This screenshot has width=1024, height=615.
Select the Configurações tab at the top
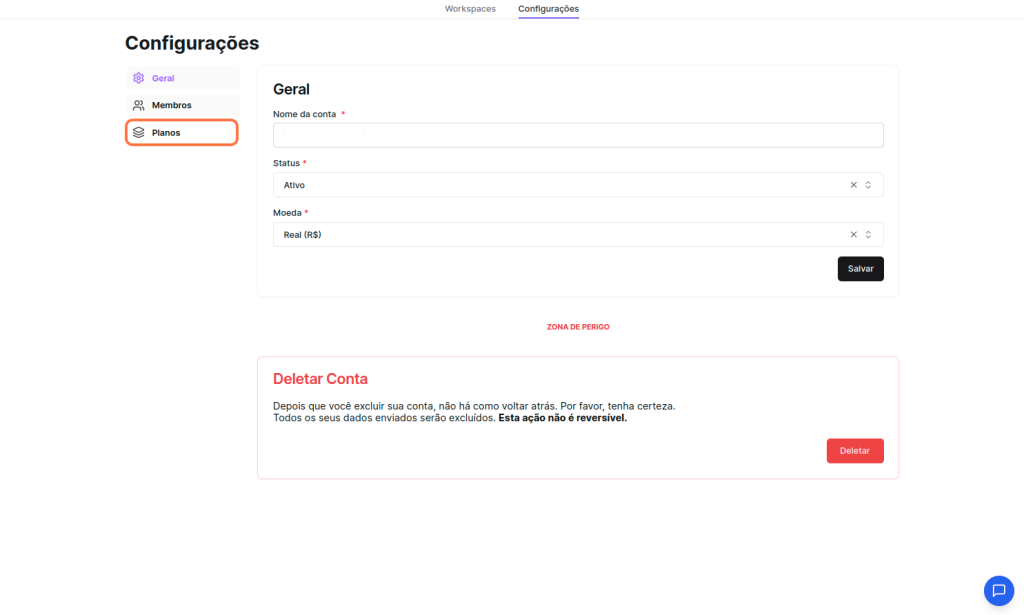point(548,9)
